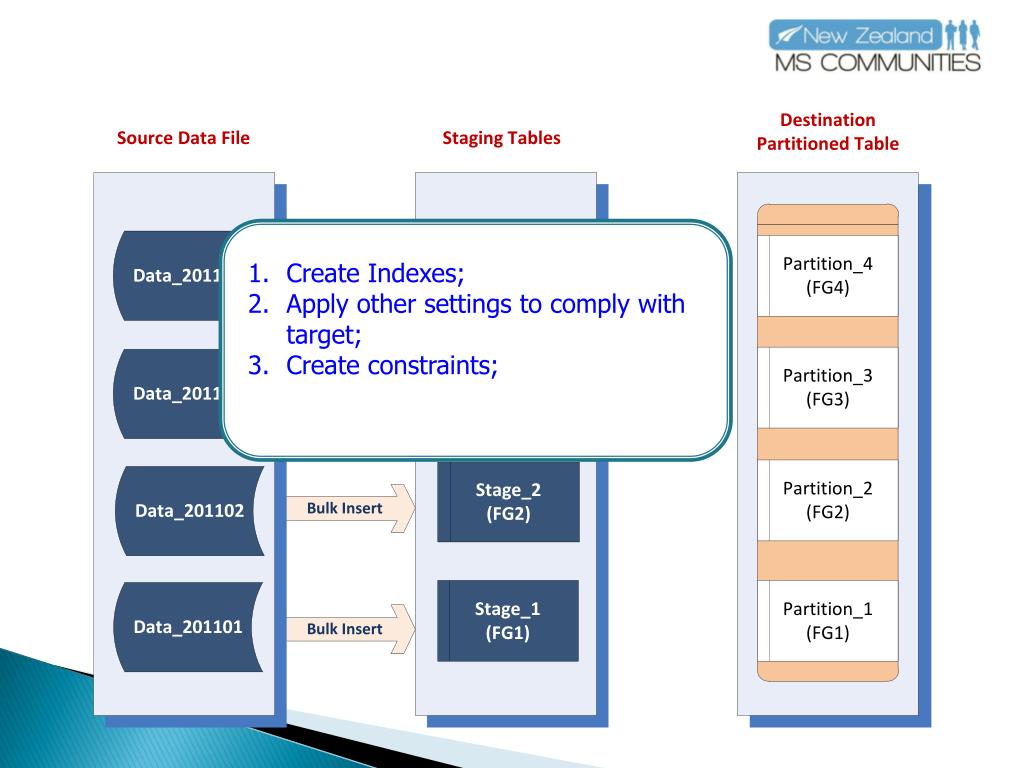
Task: Select the Partition_2 (FG2) block
Action: pos(827,500)
